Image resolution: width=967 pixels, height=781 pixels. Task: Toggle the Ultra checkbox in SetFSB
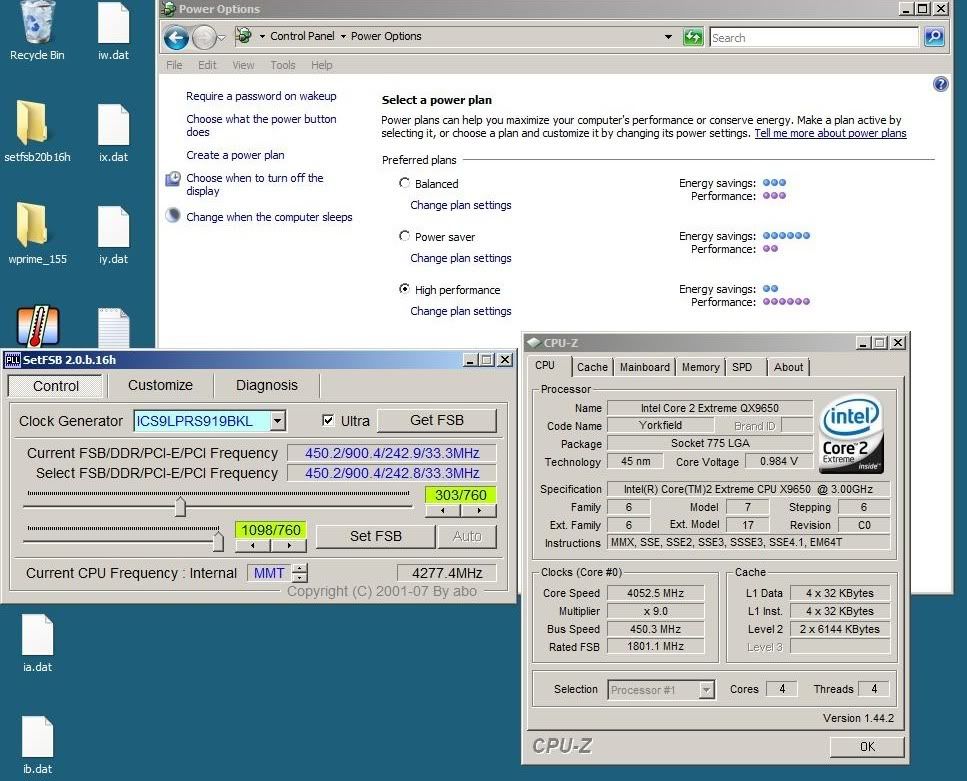click(x=328, y=420)
